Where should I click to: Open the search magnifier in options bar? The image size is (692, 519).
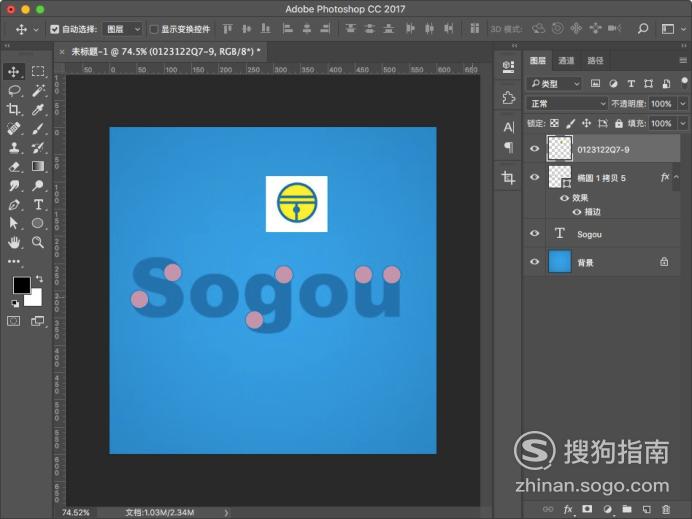pos(643,29)
